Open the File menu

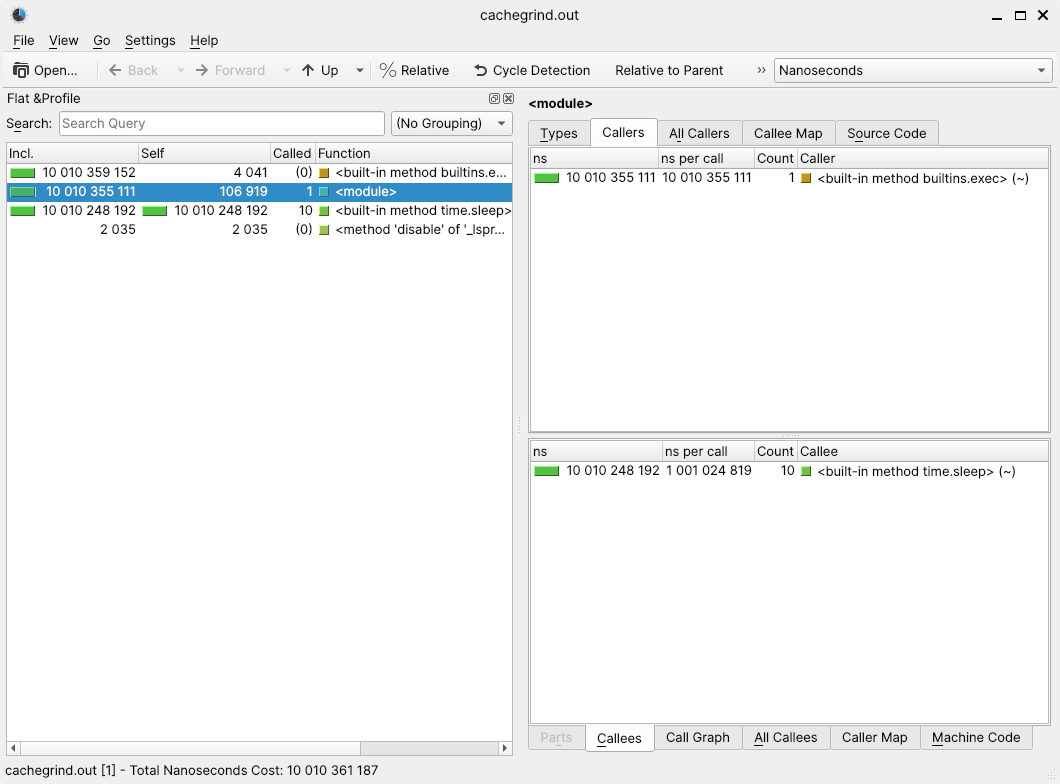24,41
